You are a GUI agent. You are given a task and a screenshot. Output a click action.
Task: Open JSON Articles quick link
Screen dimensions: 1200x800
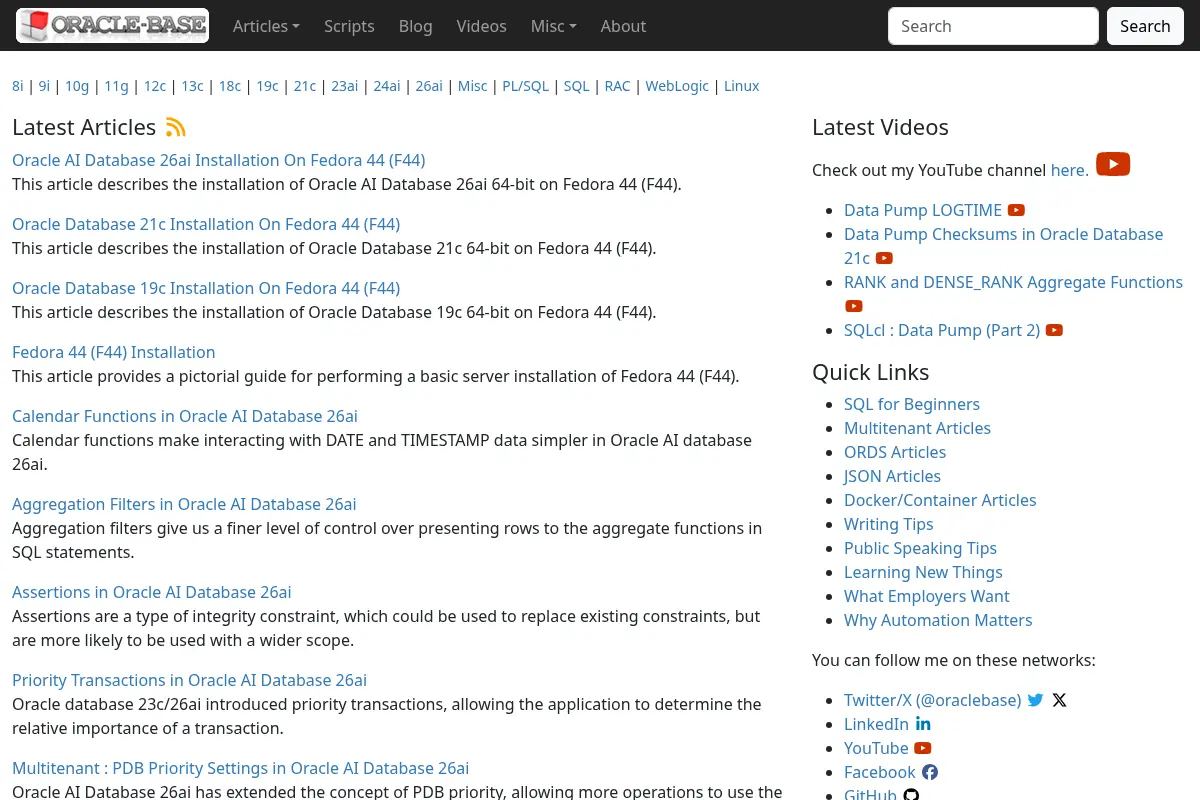pyautogui.click(x=892, y=476)
